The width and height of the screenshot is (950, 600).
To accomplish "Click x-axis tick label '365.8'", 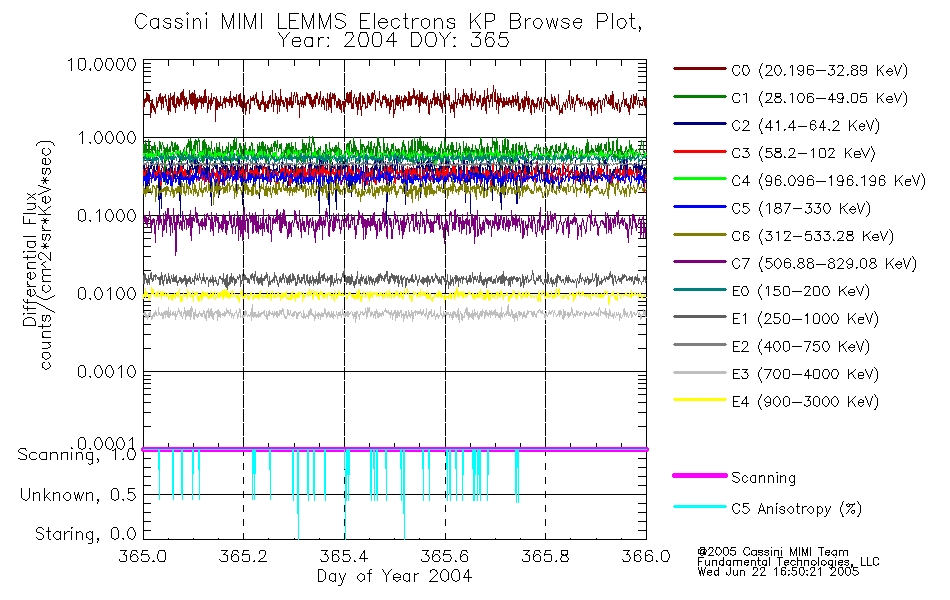I will (545, 556).
